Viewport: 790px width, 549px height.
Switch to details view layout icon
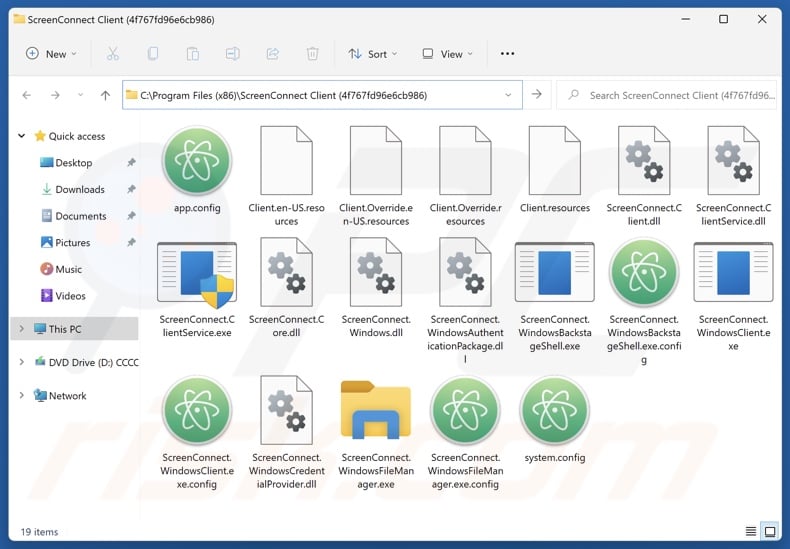[x=751, y=531]
